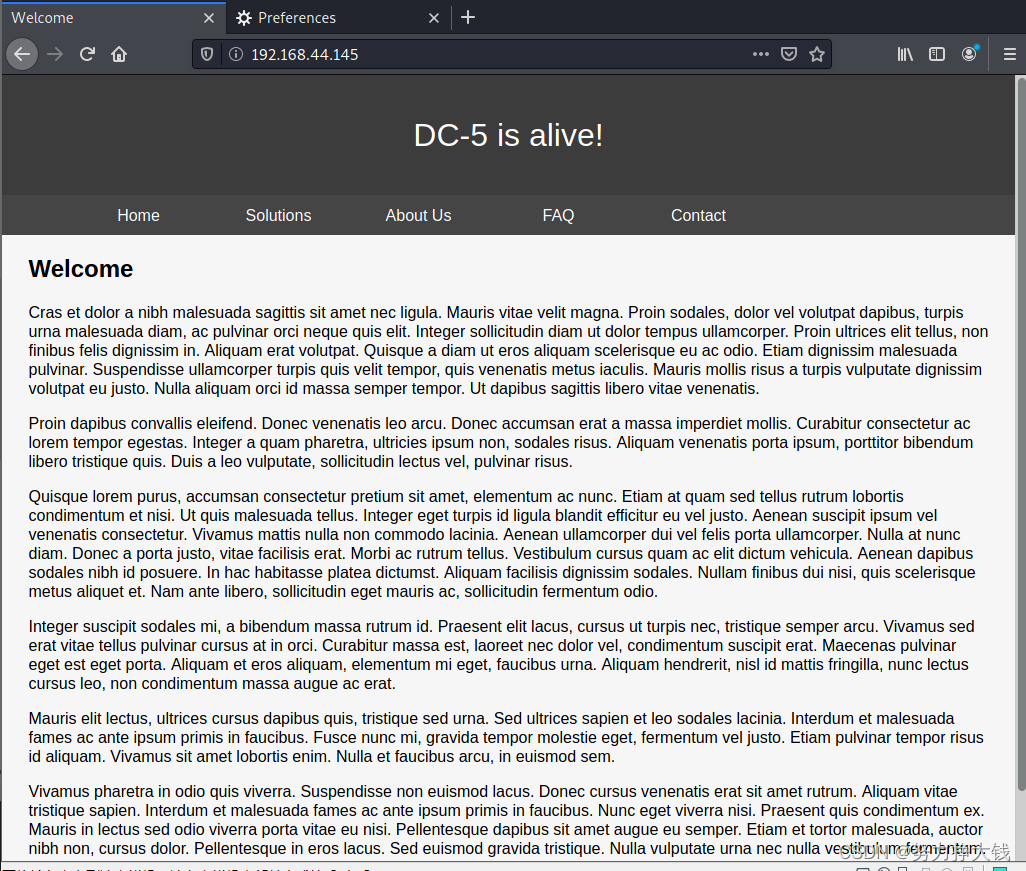1026x871 pixels.
Task: Open the Firefox account menu
Action: coord(970,54)
